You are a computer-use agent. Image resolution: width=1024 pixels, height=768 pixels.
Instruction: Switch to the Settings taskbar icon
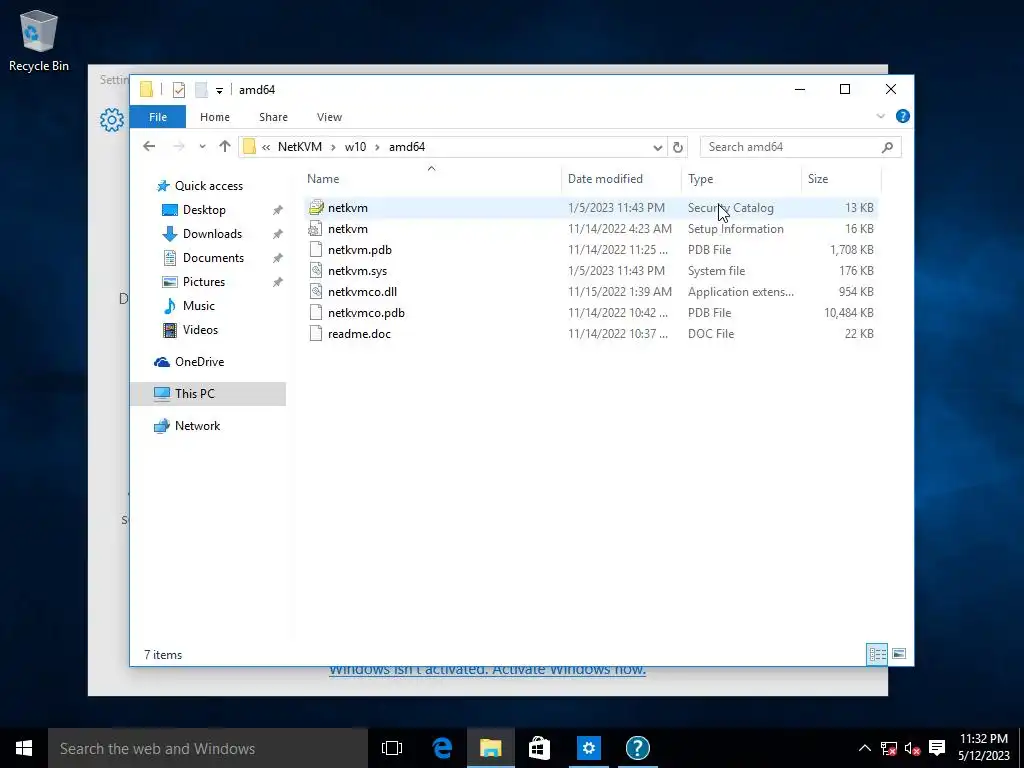(x=588, y=748)
